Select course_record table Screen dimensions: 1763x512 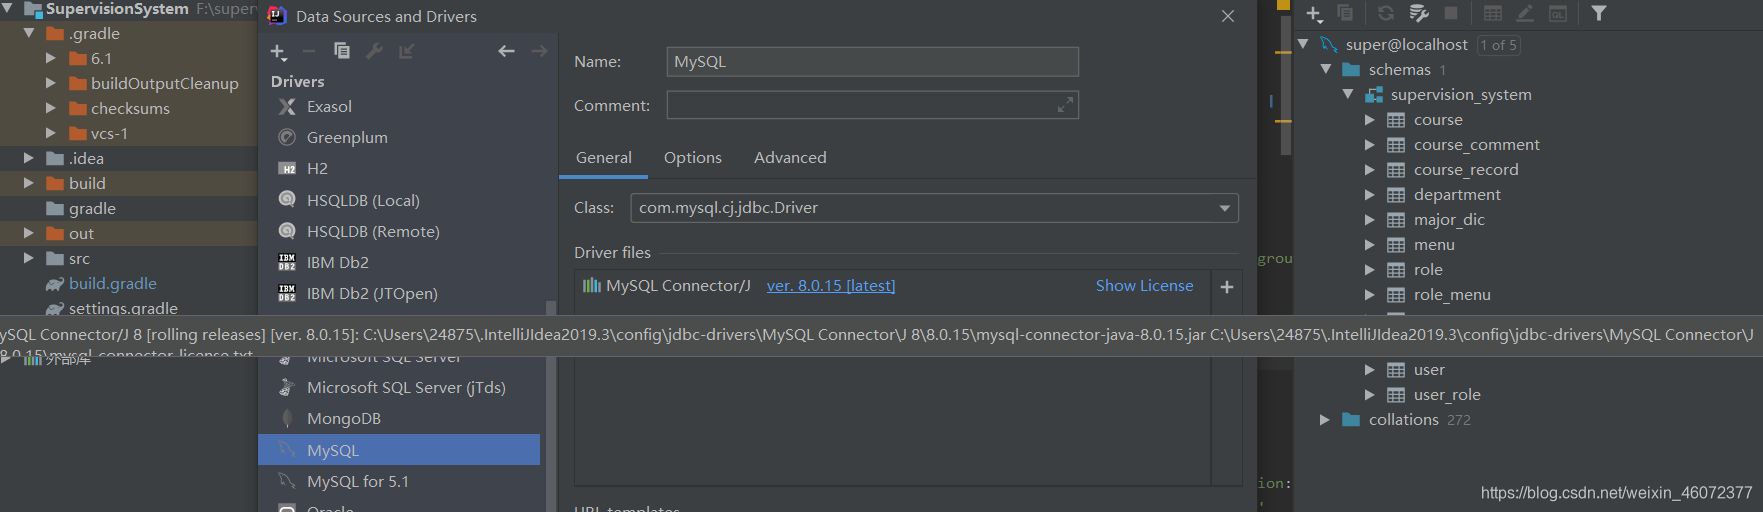coord(1466,169)
